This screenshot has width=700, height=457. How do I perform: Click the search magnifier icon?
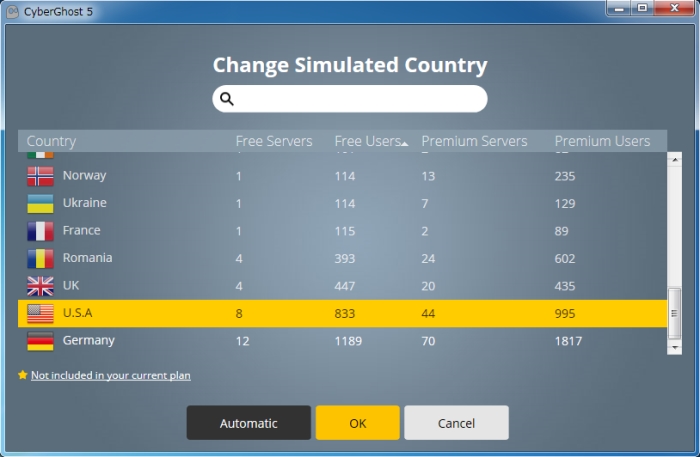click(x=227, y=99)
